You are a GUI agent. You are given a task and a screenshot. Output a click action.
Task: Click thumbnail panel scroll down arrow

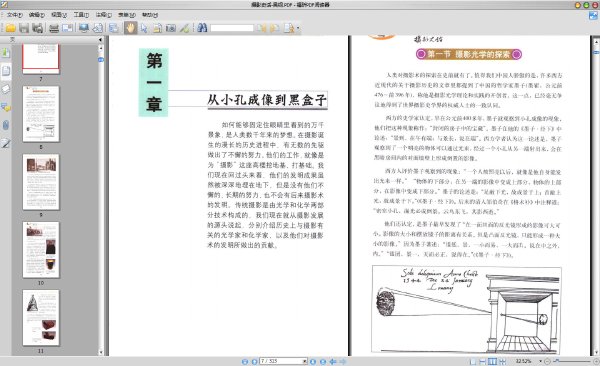tap(101, 352)
